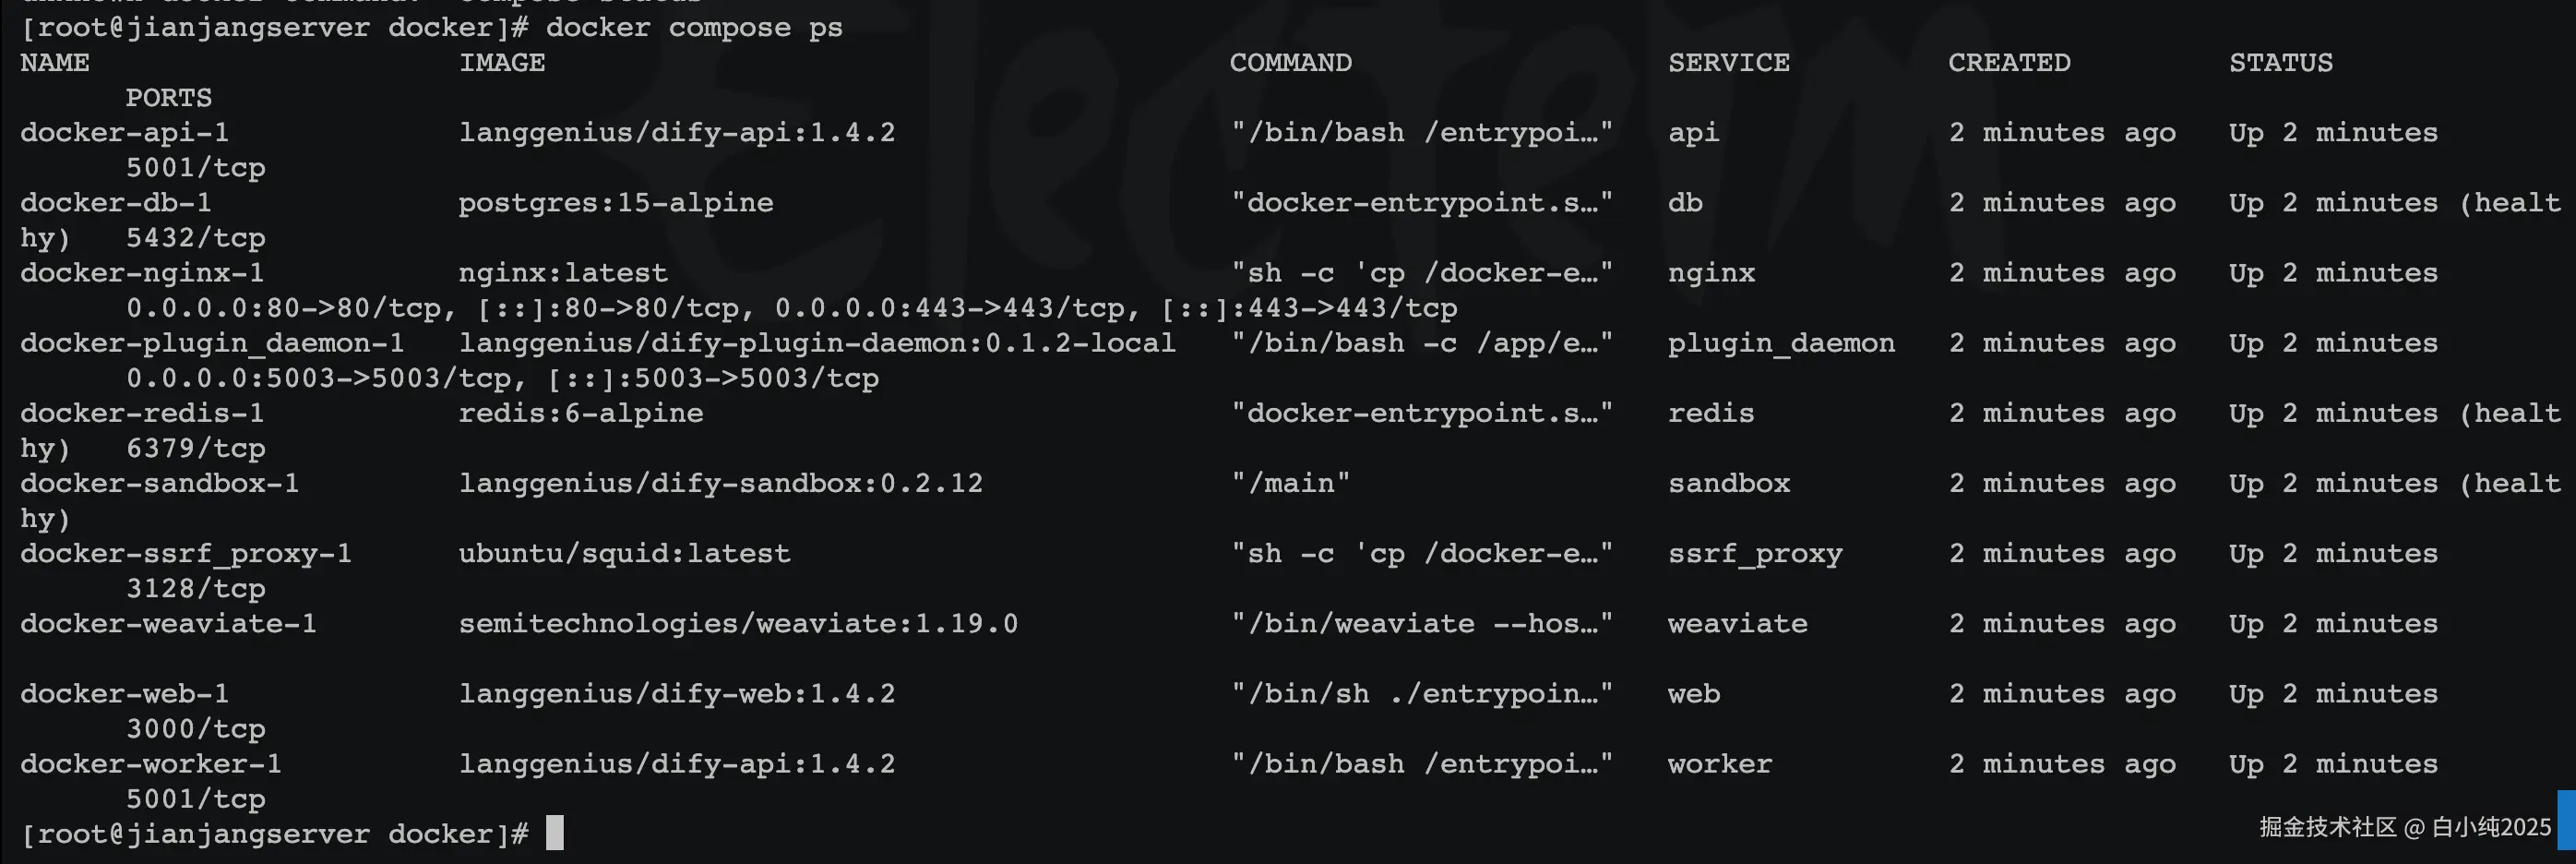This screenshot has height=864, width=2576.
Task: Click the redis:6-alpine image text
Action: [581, 413]
